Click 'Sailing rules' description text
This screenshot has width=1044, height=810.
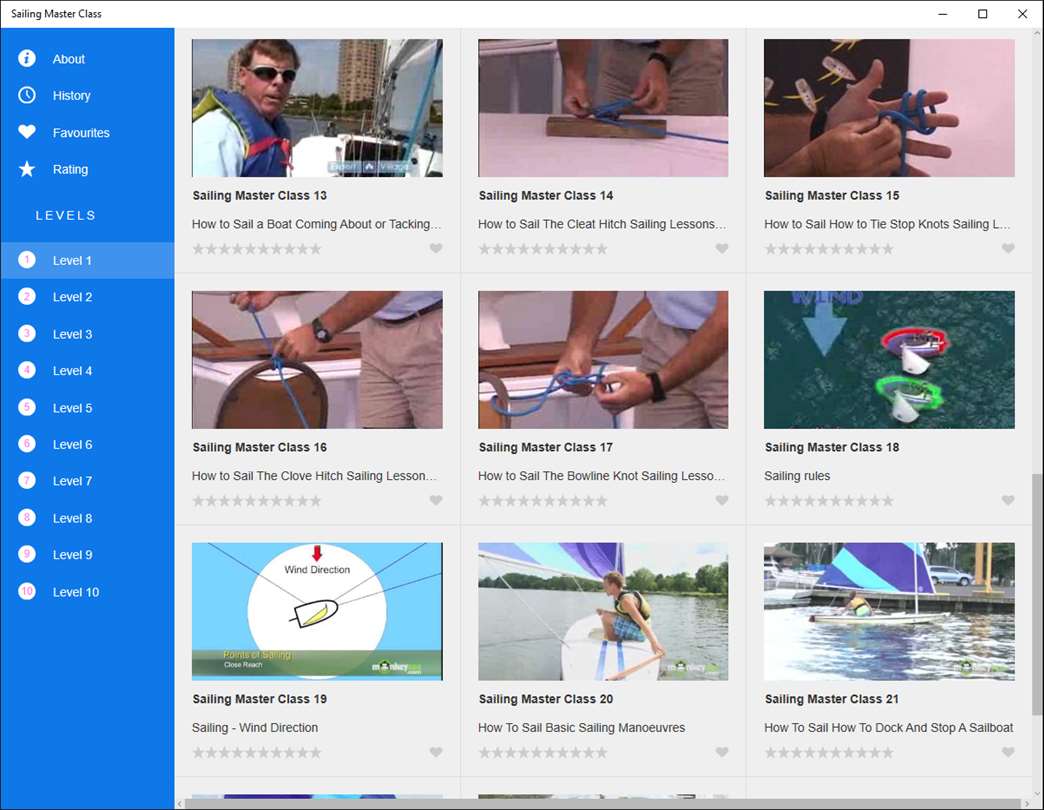click(x=797, y=476)
